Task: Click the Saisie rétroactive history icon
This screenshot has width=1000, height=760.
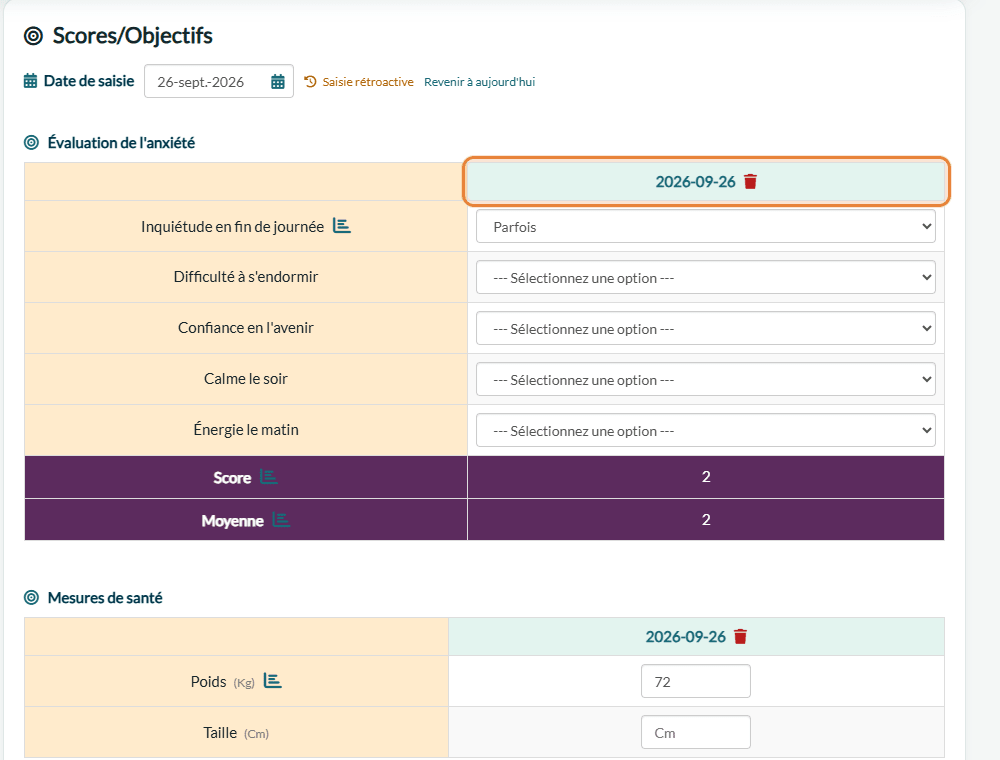Action: [311, 82]
